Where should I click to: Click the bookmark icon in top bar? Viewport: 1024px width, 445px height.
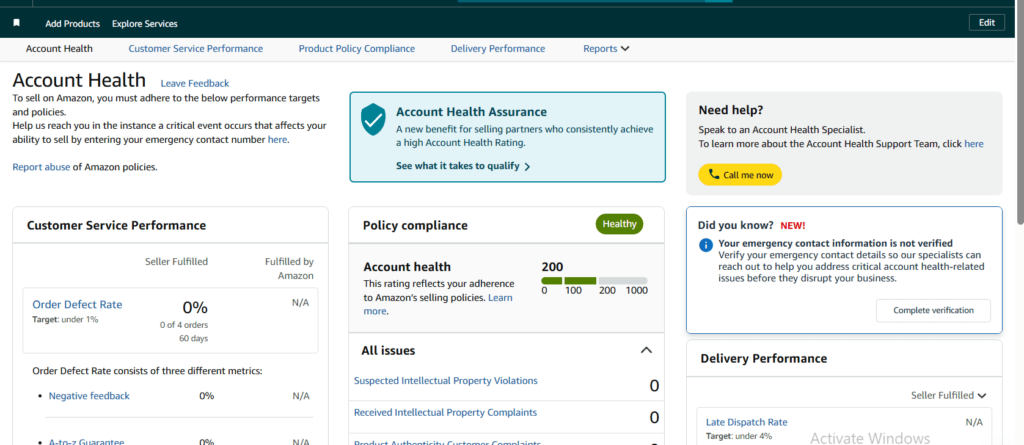point(16,23)
